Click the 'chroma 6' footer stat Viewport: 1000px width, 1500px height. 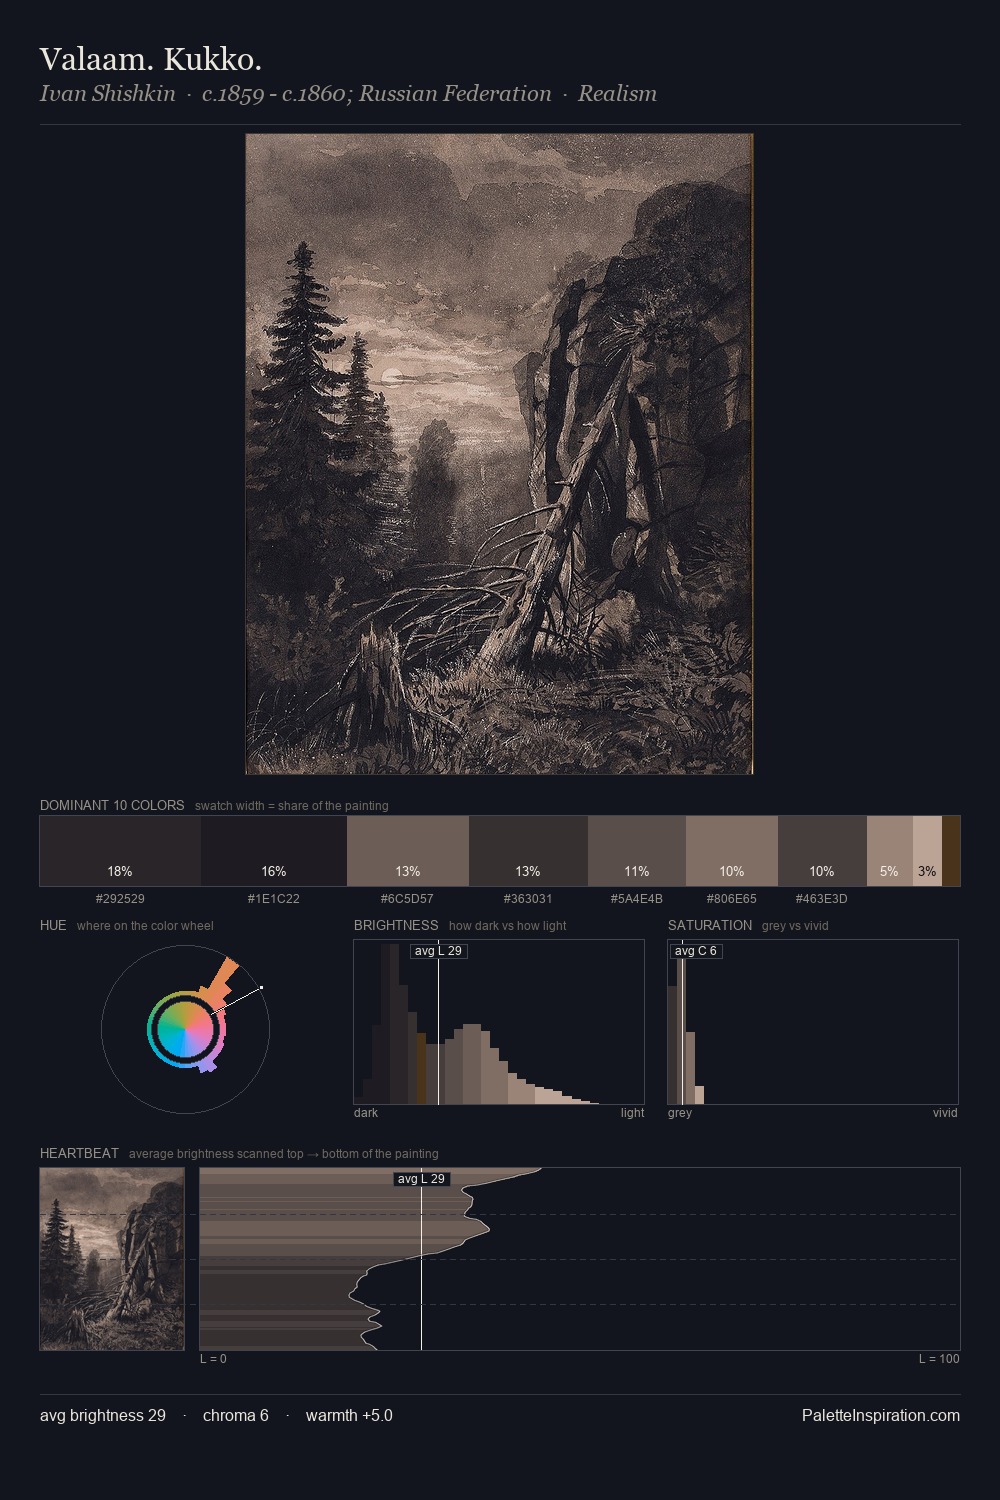[x=236, y=1415]
